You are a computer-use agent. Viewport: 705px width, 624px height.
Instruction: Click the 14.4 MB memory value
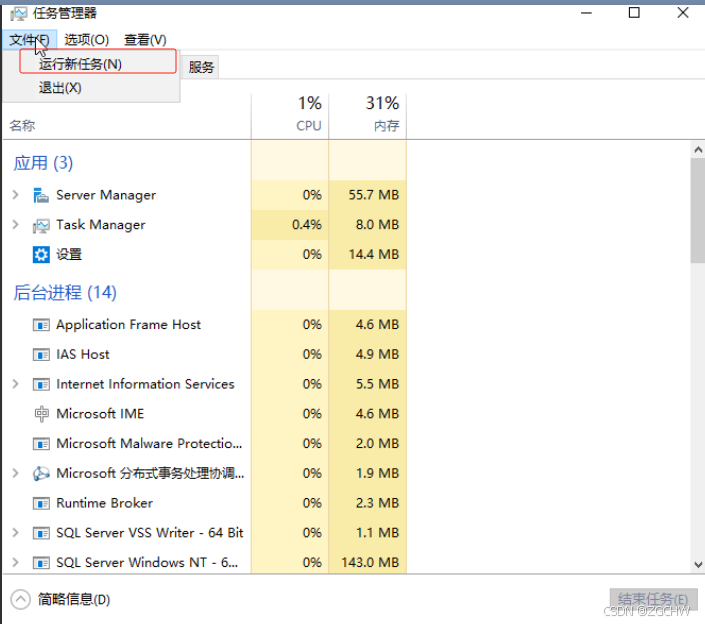[373, 254]
